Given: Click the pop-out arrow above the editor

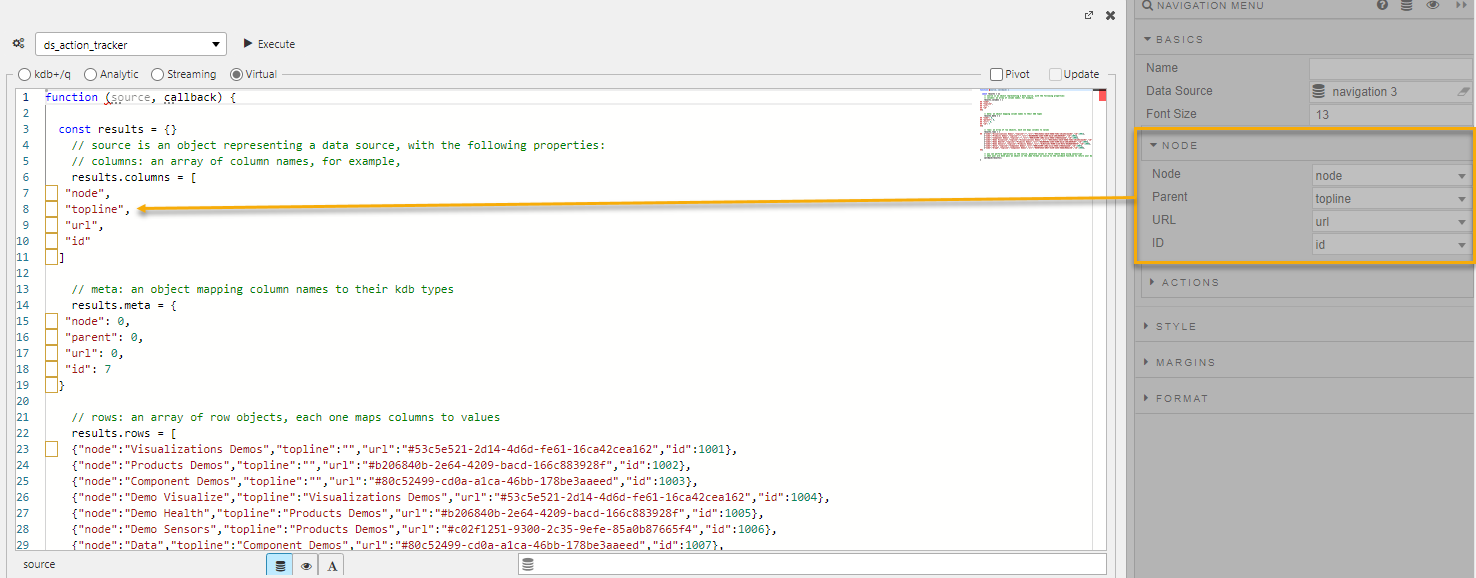Looking at the screenshot, I should click(x=1088, y=16).
